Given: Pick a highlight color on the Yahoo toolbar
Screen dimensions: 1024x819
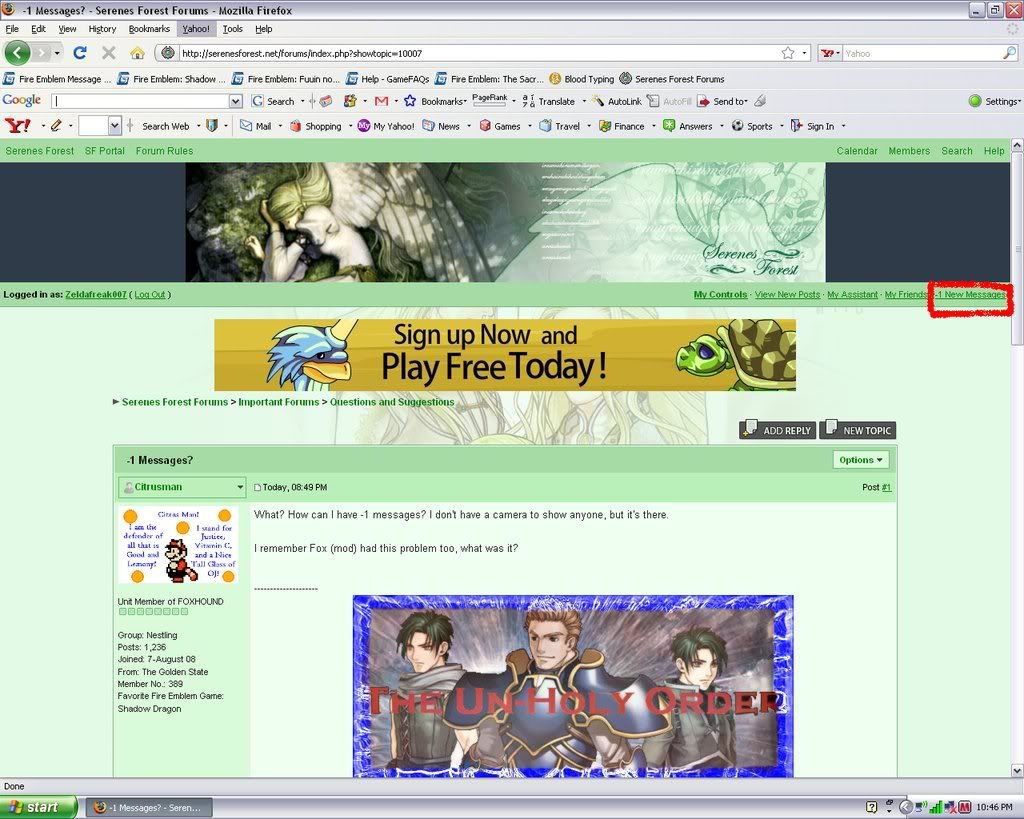Looking at the screenshot, I should (x=96, y=125).
